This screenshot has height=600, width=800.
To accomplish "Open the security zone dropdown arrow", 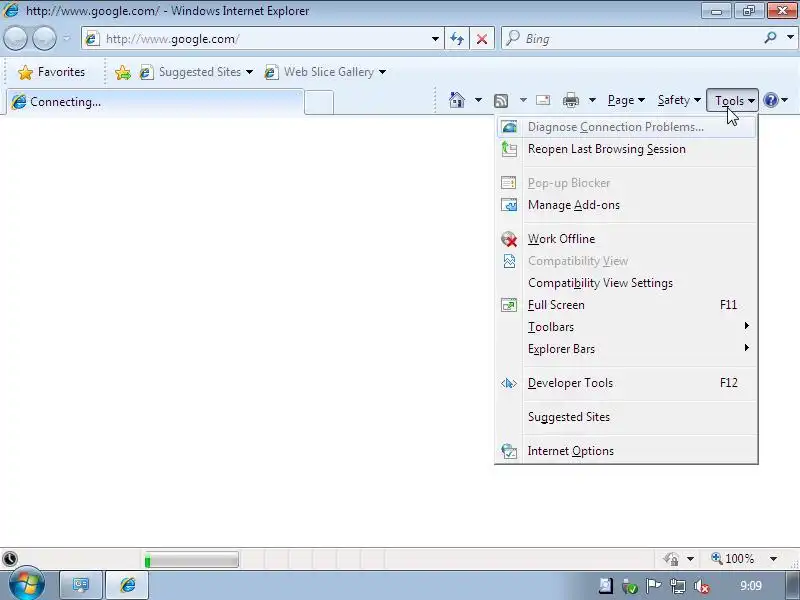I will 690,559.
